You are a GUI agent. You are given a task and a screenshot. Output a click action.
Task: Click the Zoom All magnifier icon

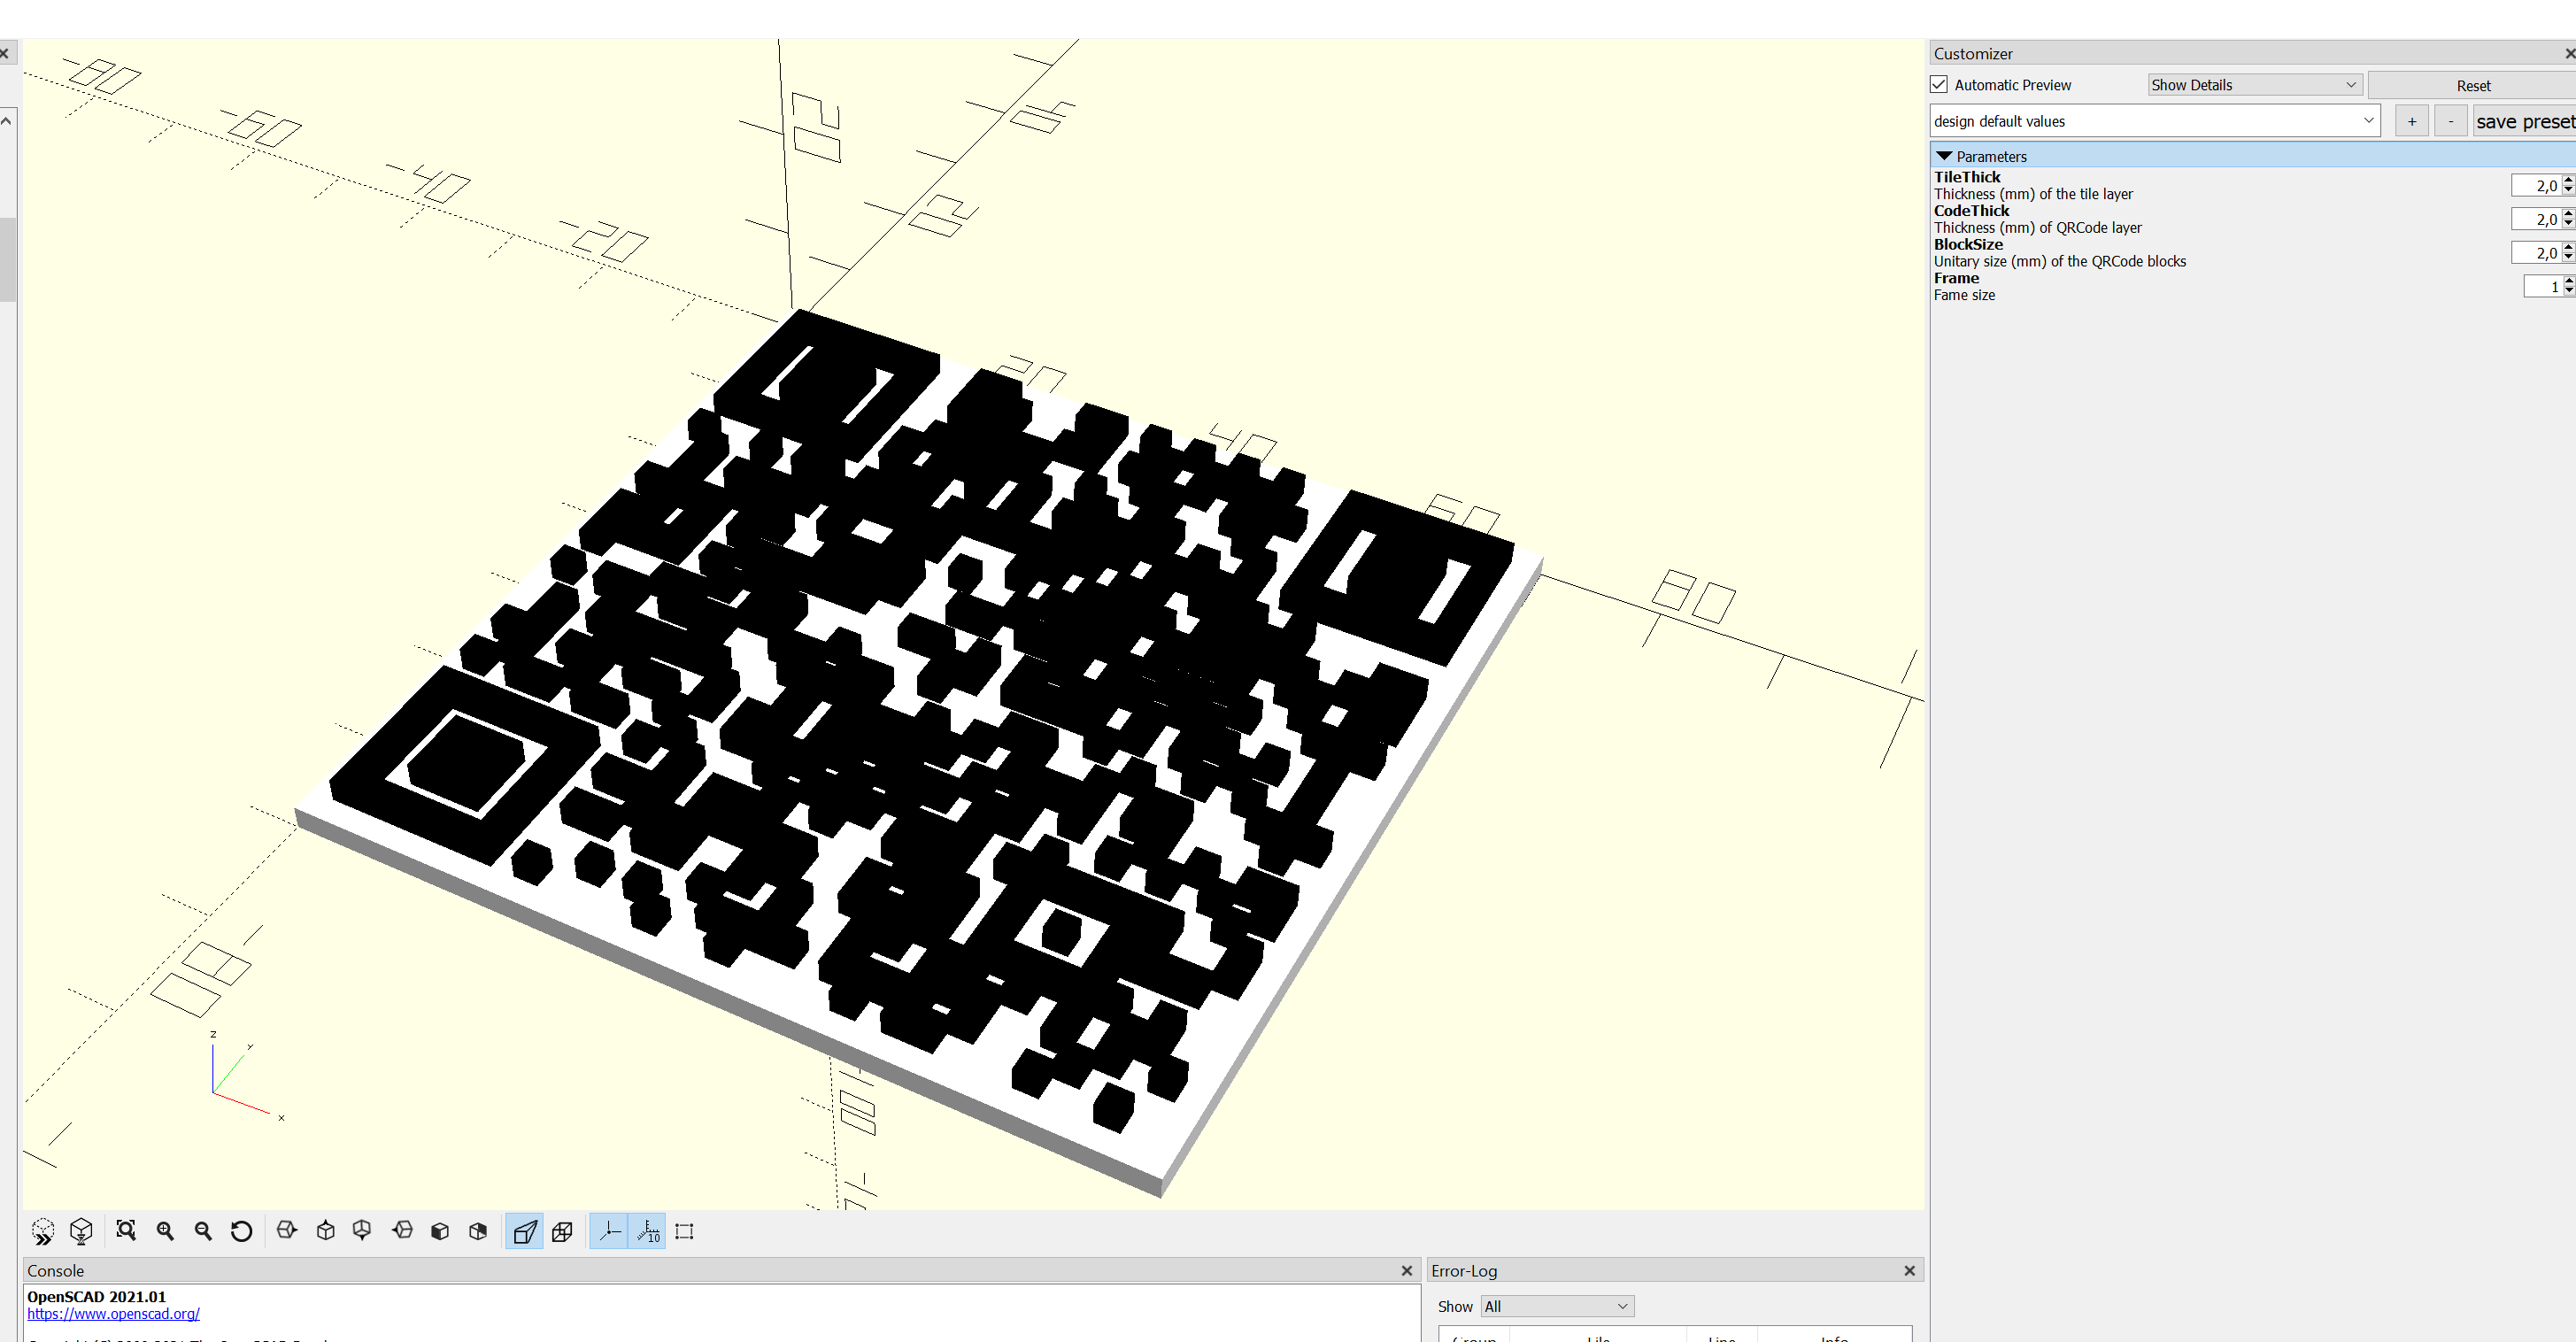coord(126,1231)
